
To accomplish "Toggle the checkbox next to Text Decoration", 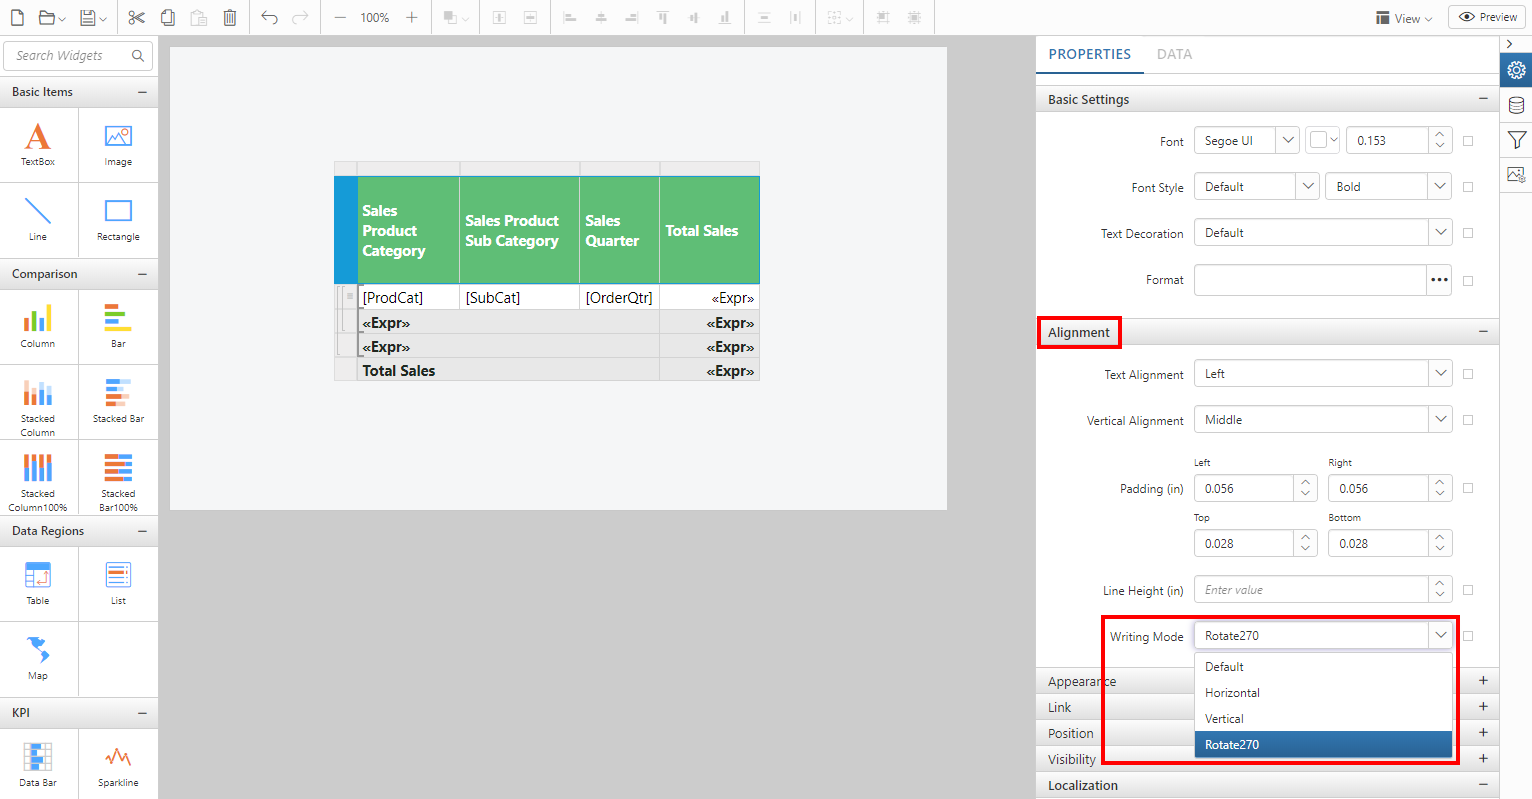I will 1468,233.
